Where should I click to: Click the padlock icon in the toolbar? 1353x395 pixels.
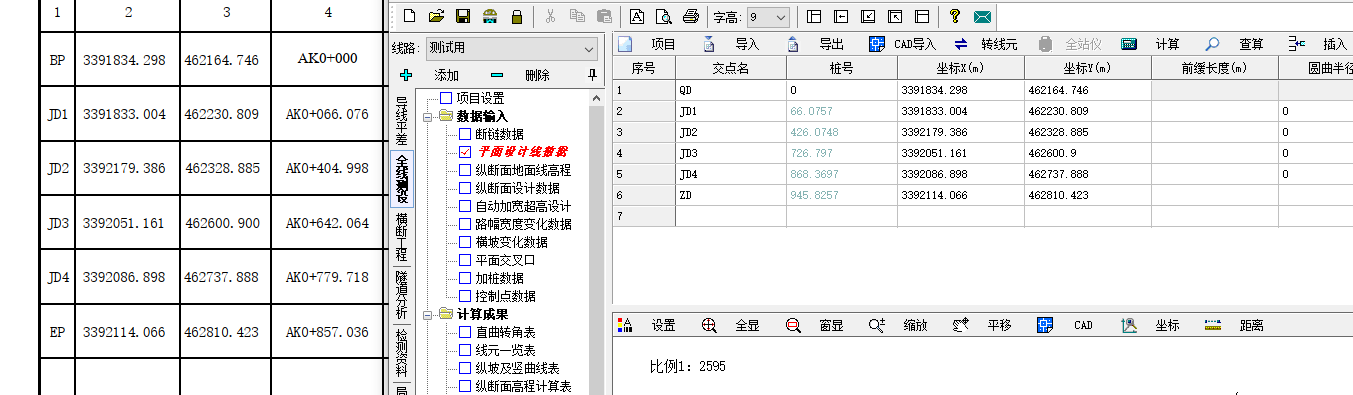point(517,17)
